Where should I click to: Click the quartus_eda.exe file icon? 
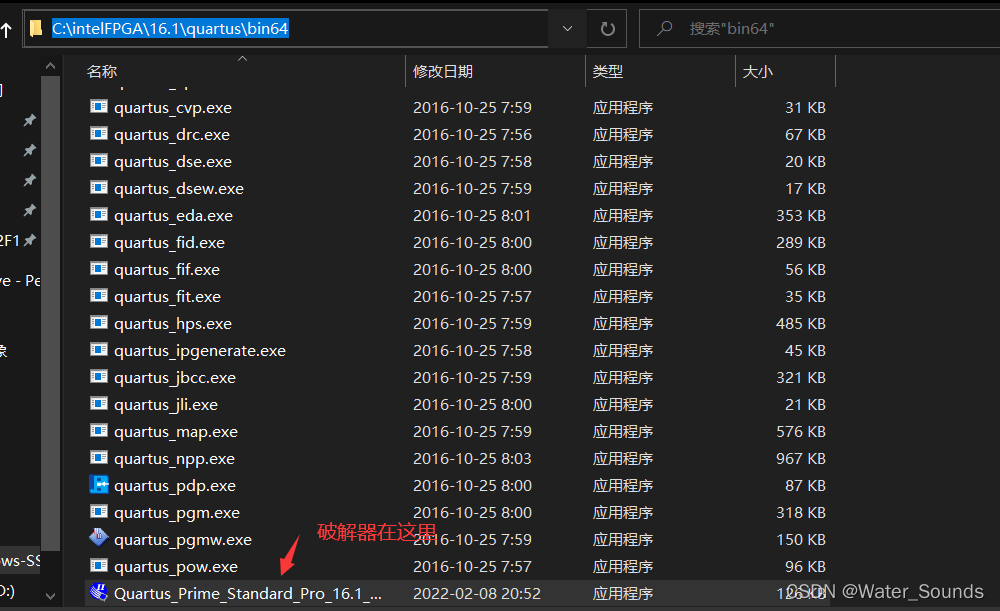coord(99,214)
